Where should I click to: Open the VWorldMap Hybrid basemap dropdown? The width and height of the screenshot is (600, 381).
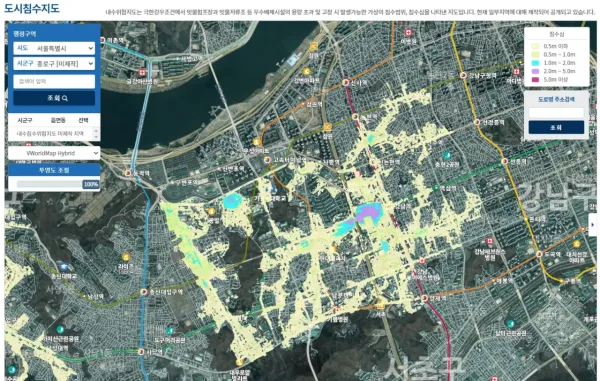(54, 153)
